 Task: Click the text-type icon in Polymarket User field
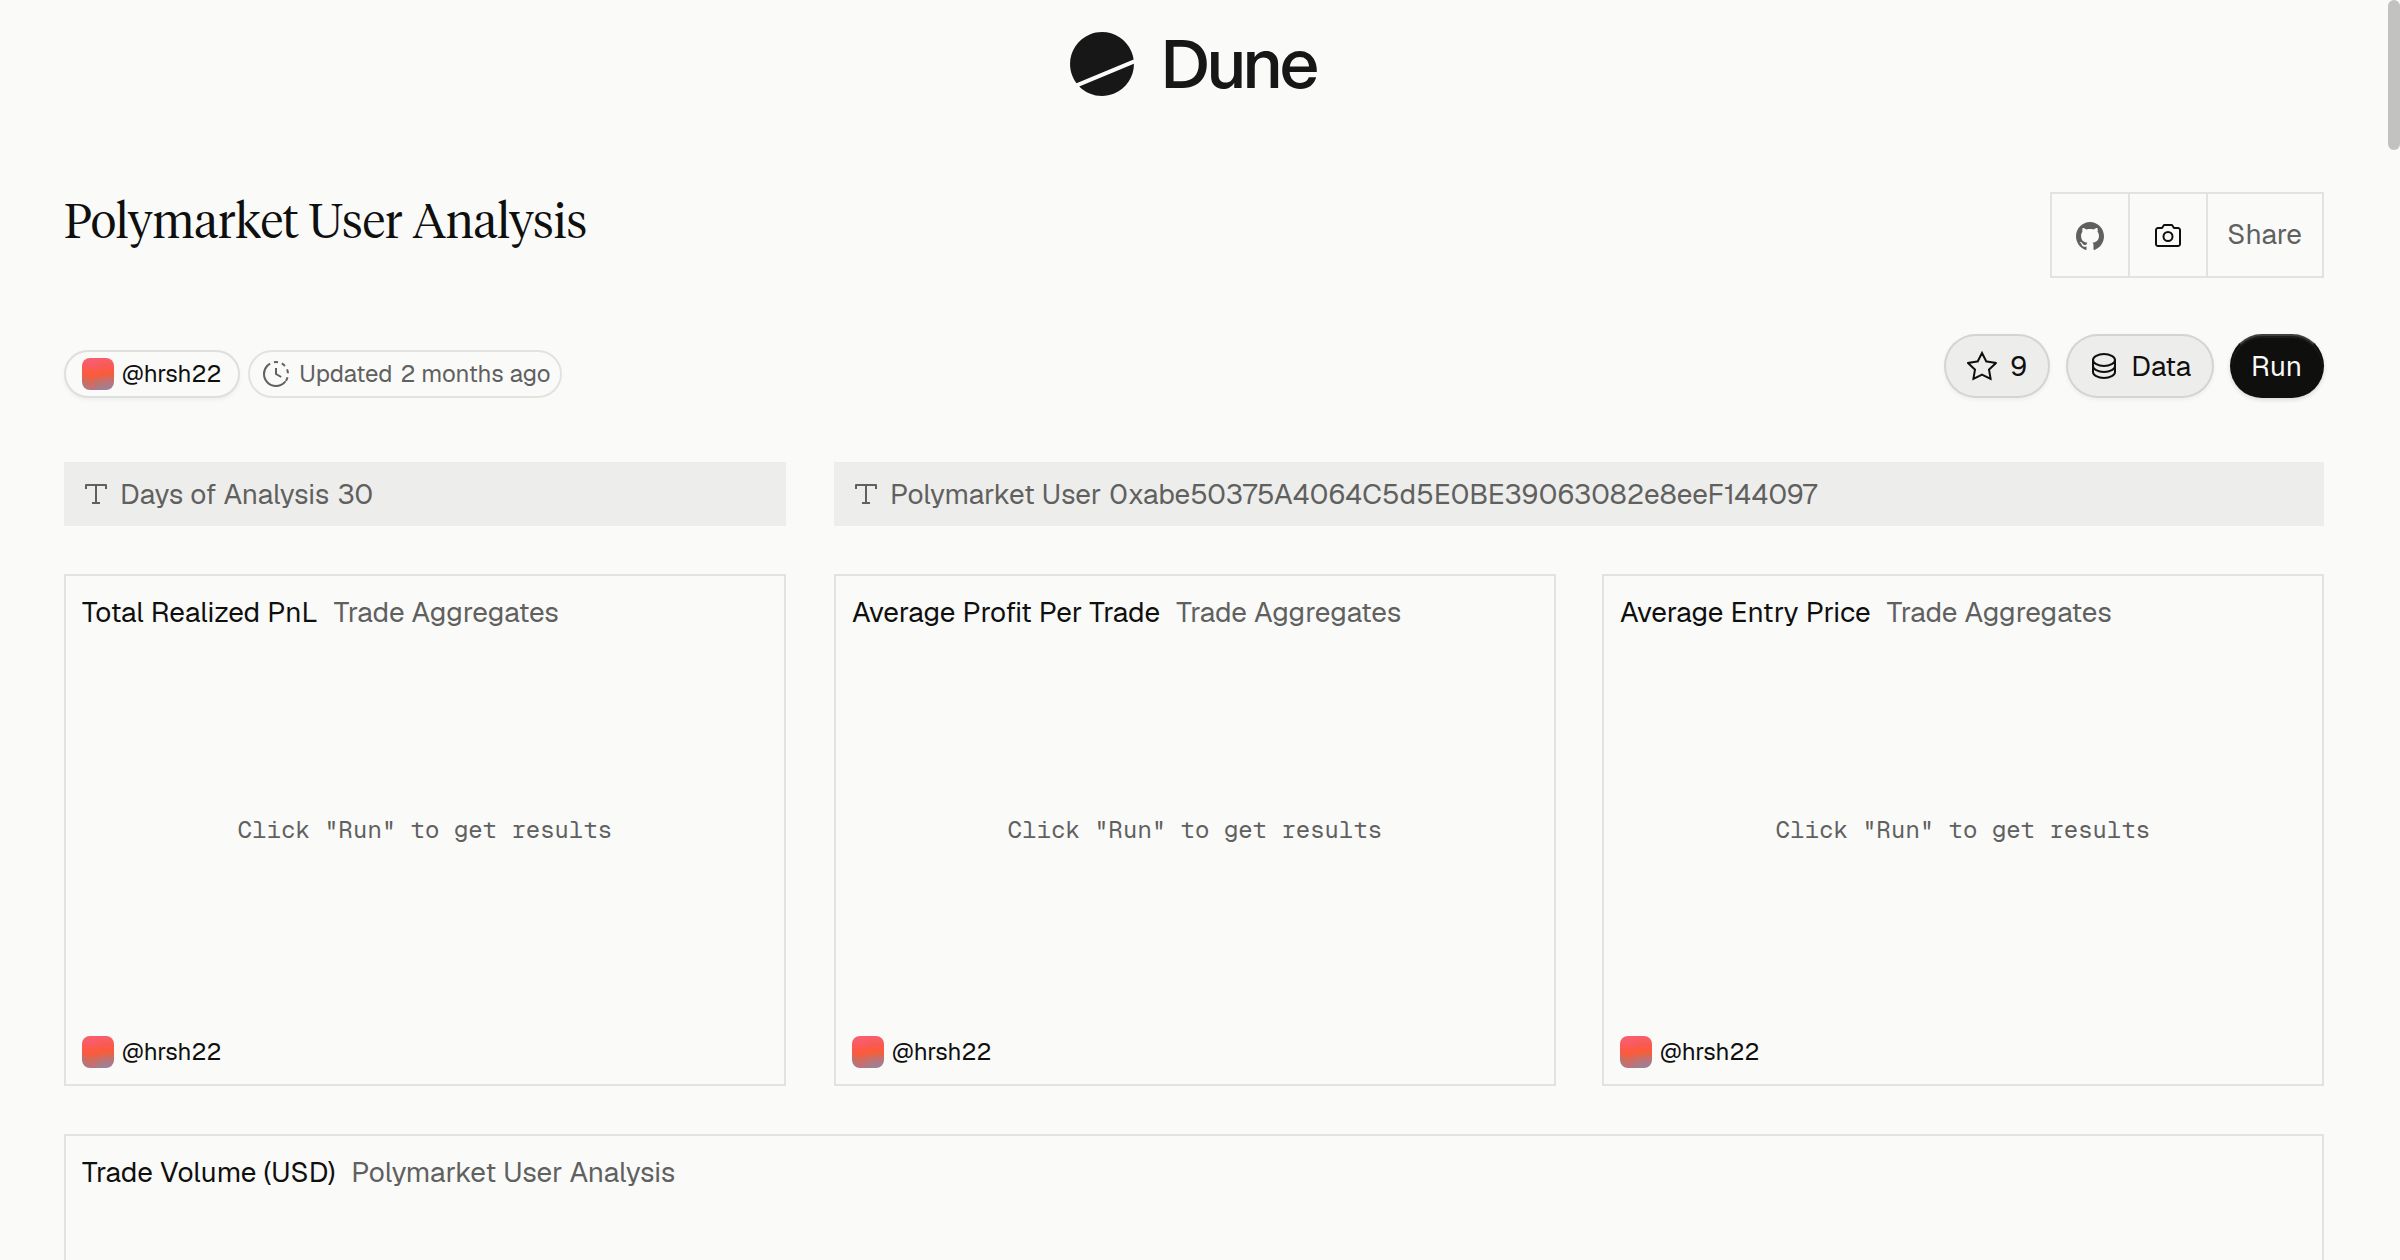[x=866, y=494]
